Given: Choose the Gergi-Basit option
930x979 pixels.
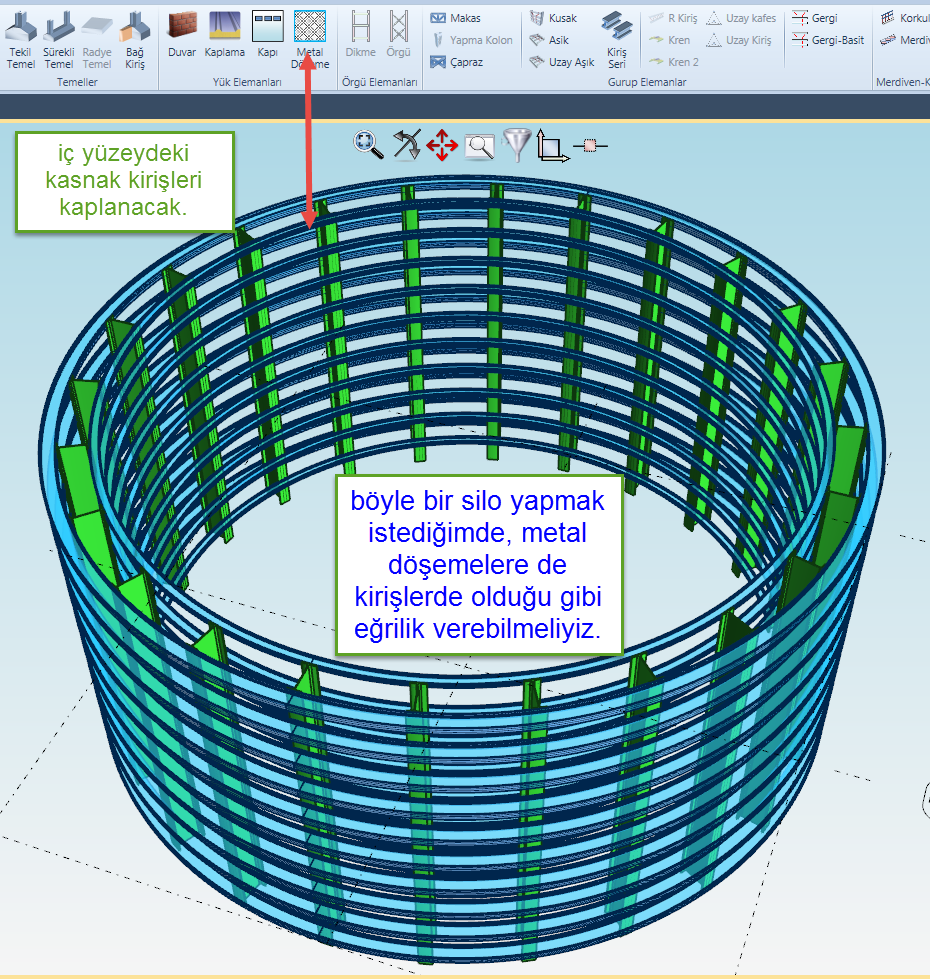Looking at the screenshot, I should (828, 40).
